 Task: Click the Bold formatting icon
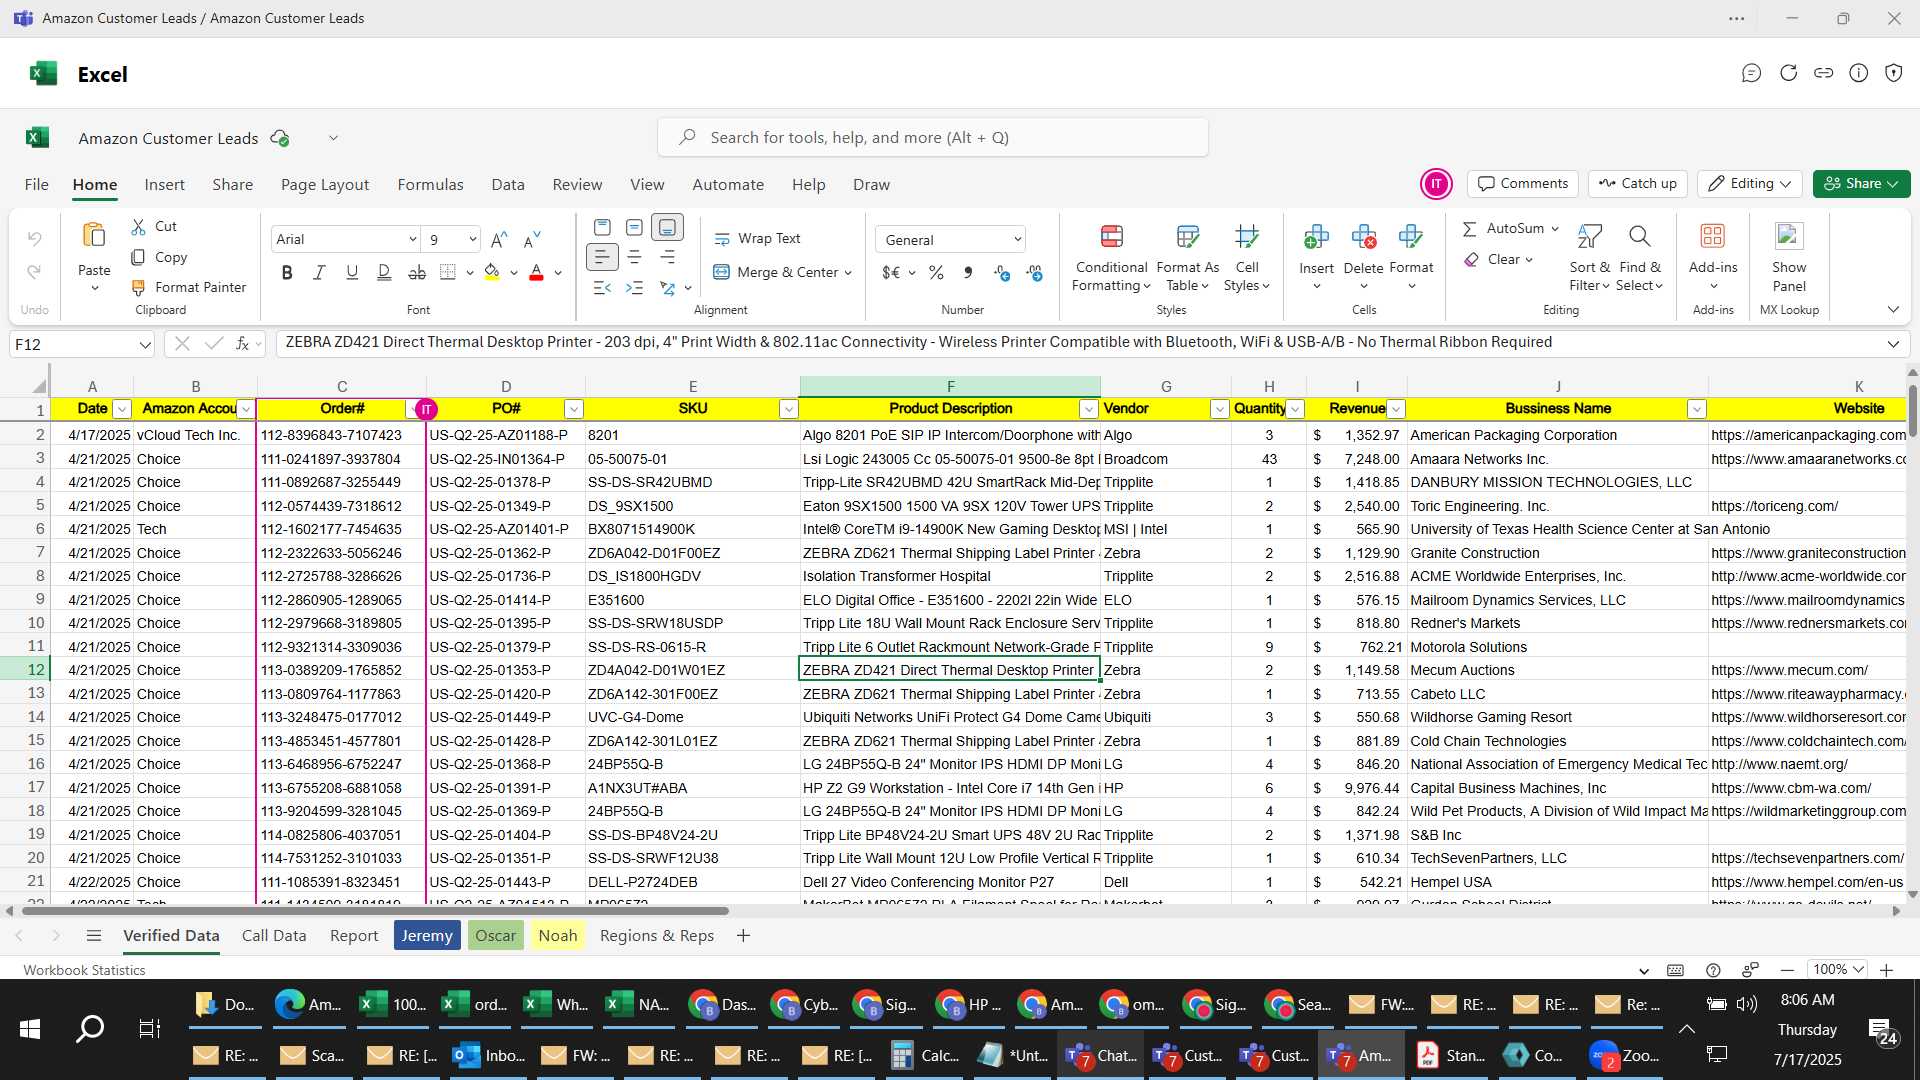287,273
